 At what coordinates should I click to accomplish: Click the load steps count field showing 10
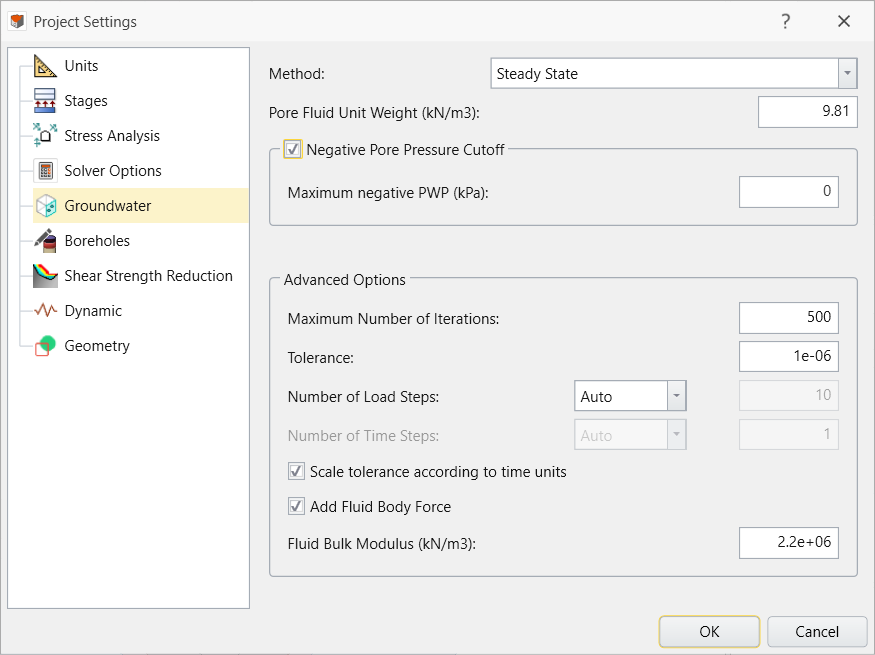coord(789,396)
